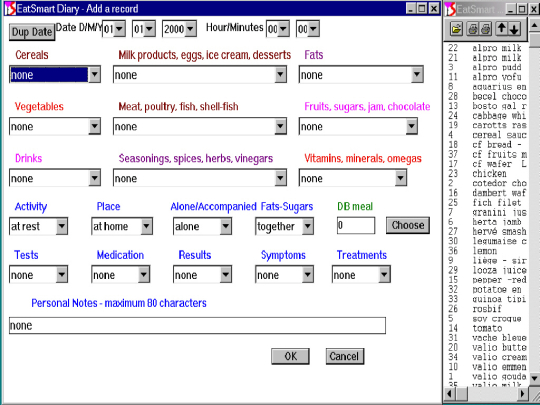The height and width of the screenshot is (405, 540).
Task: Select the cabbage whi list row
Action: [x=486, y=115]
